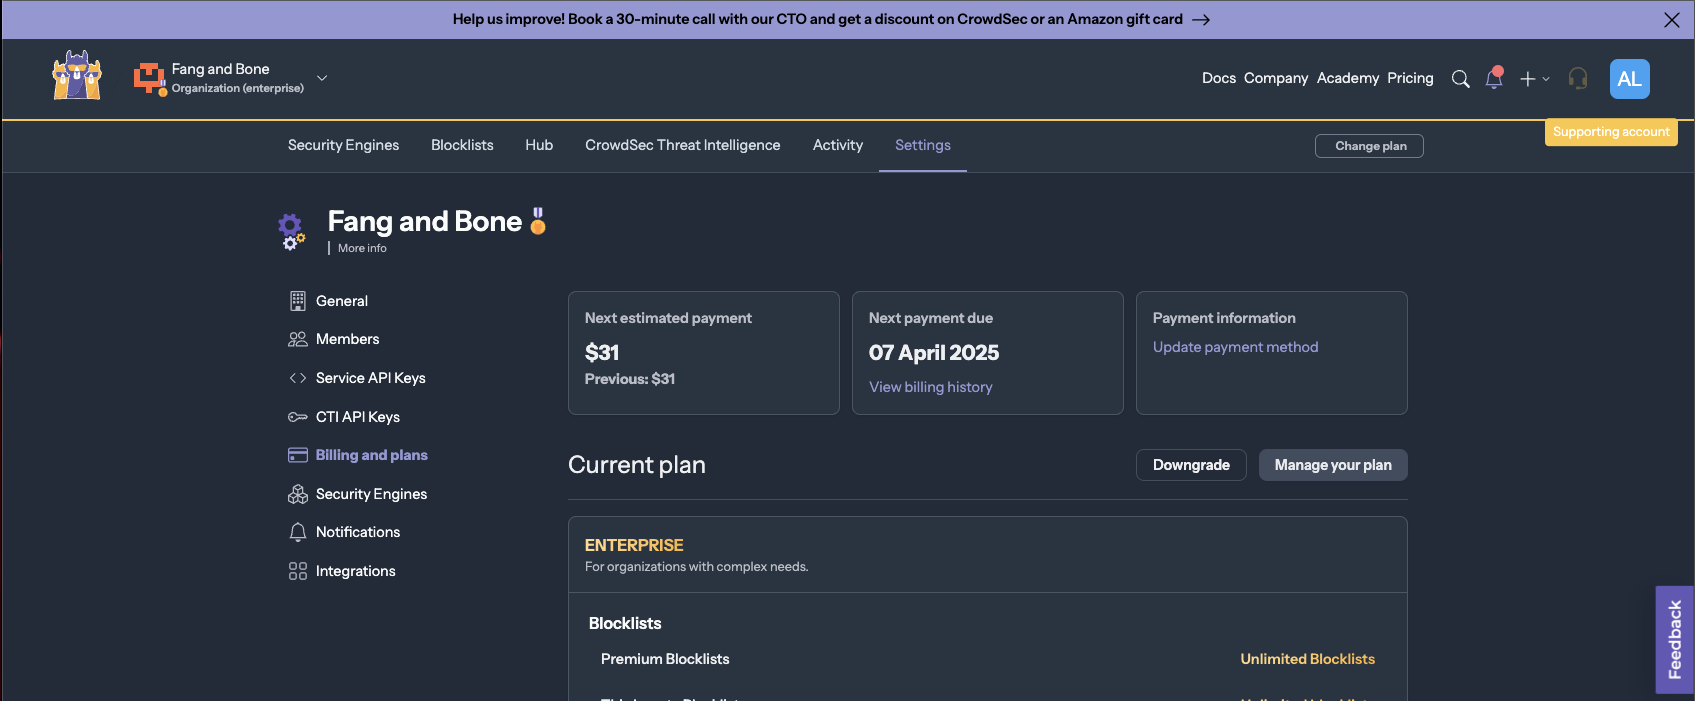Click the headset support icon
Image resolution: width=1695 pixels, height=701 pixels.
(1578, 79)
